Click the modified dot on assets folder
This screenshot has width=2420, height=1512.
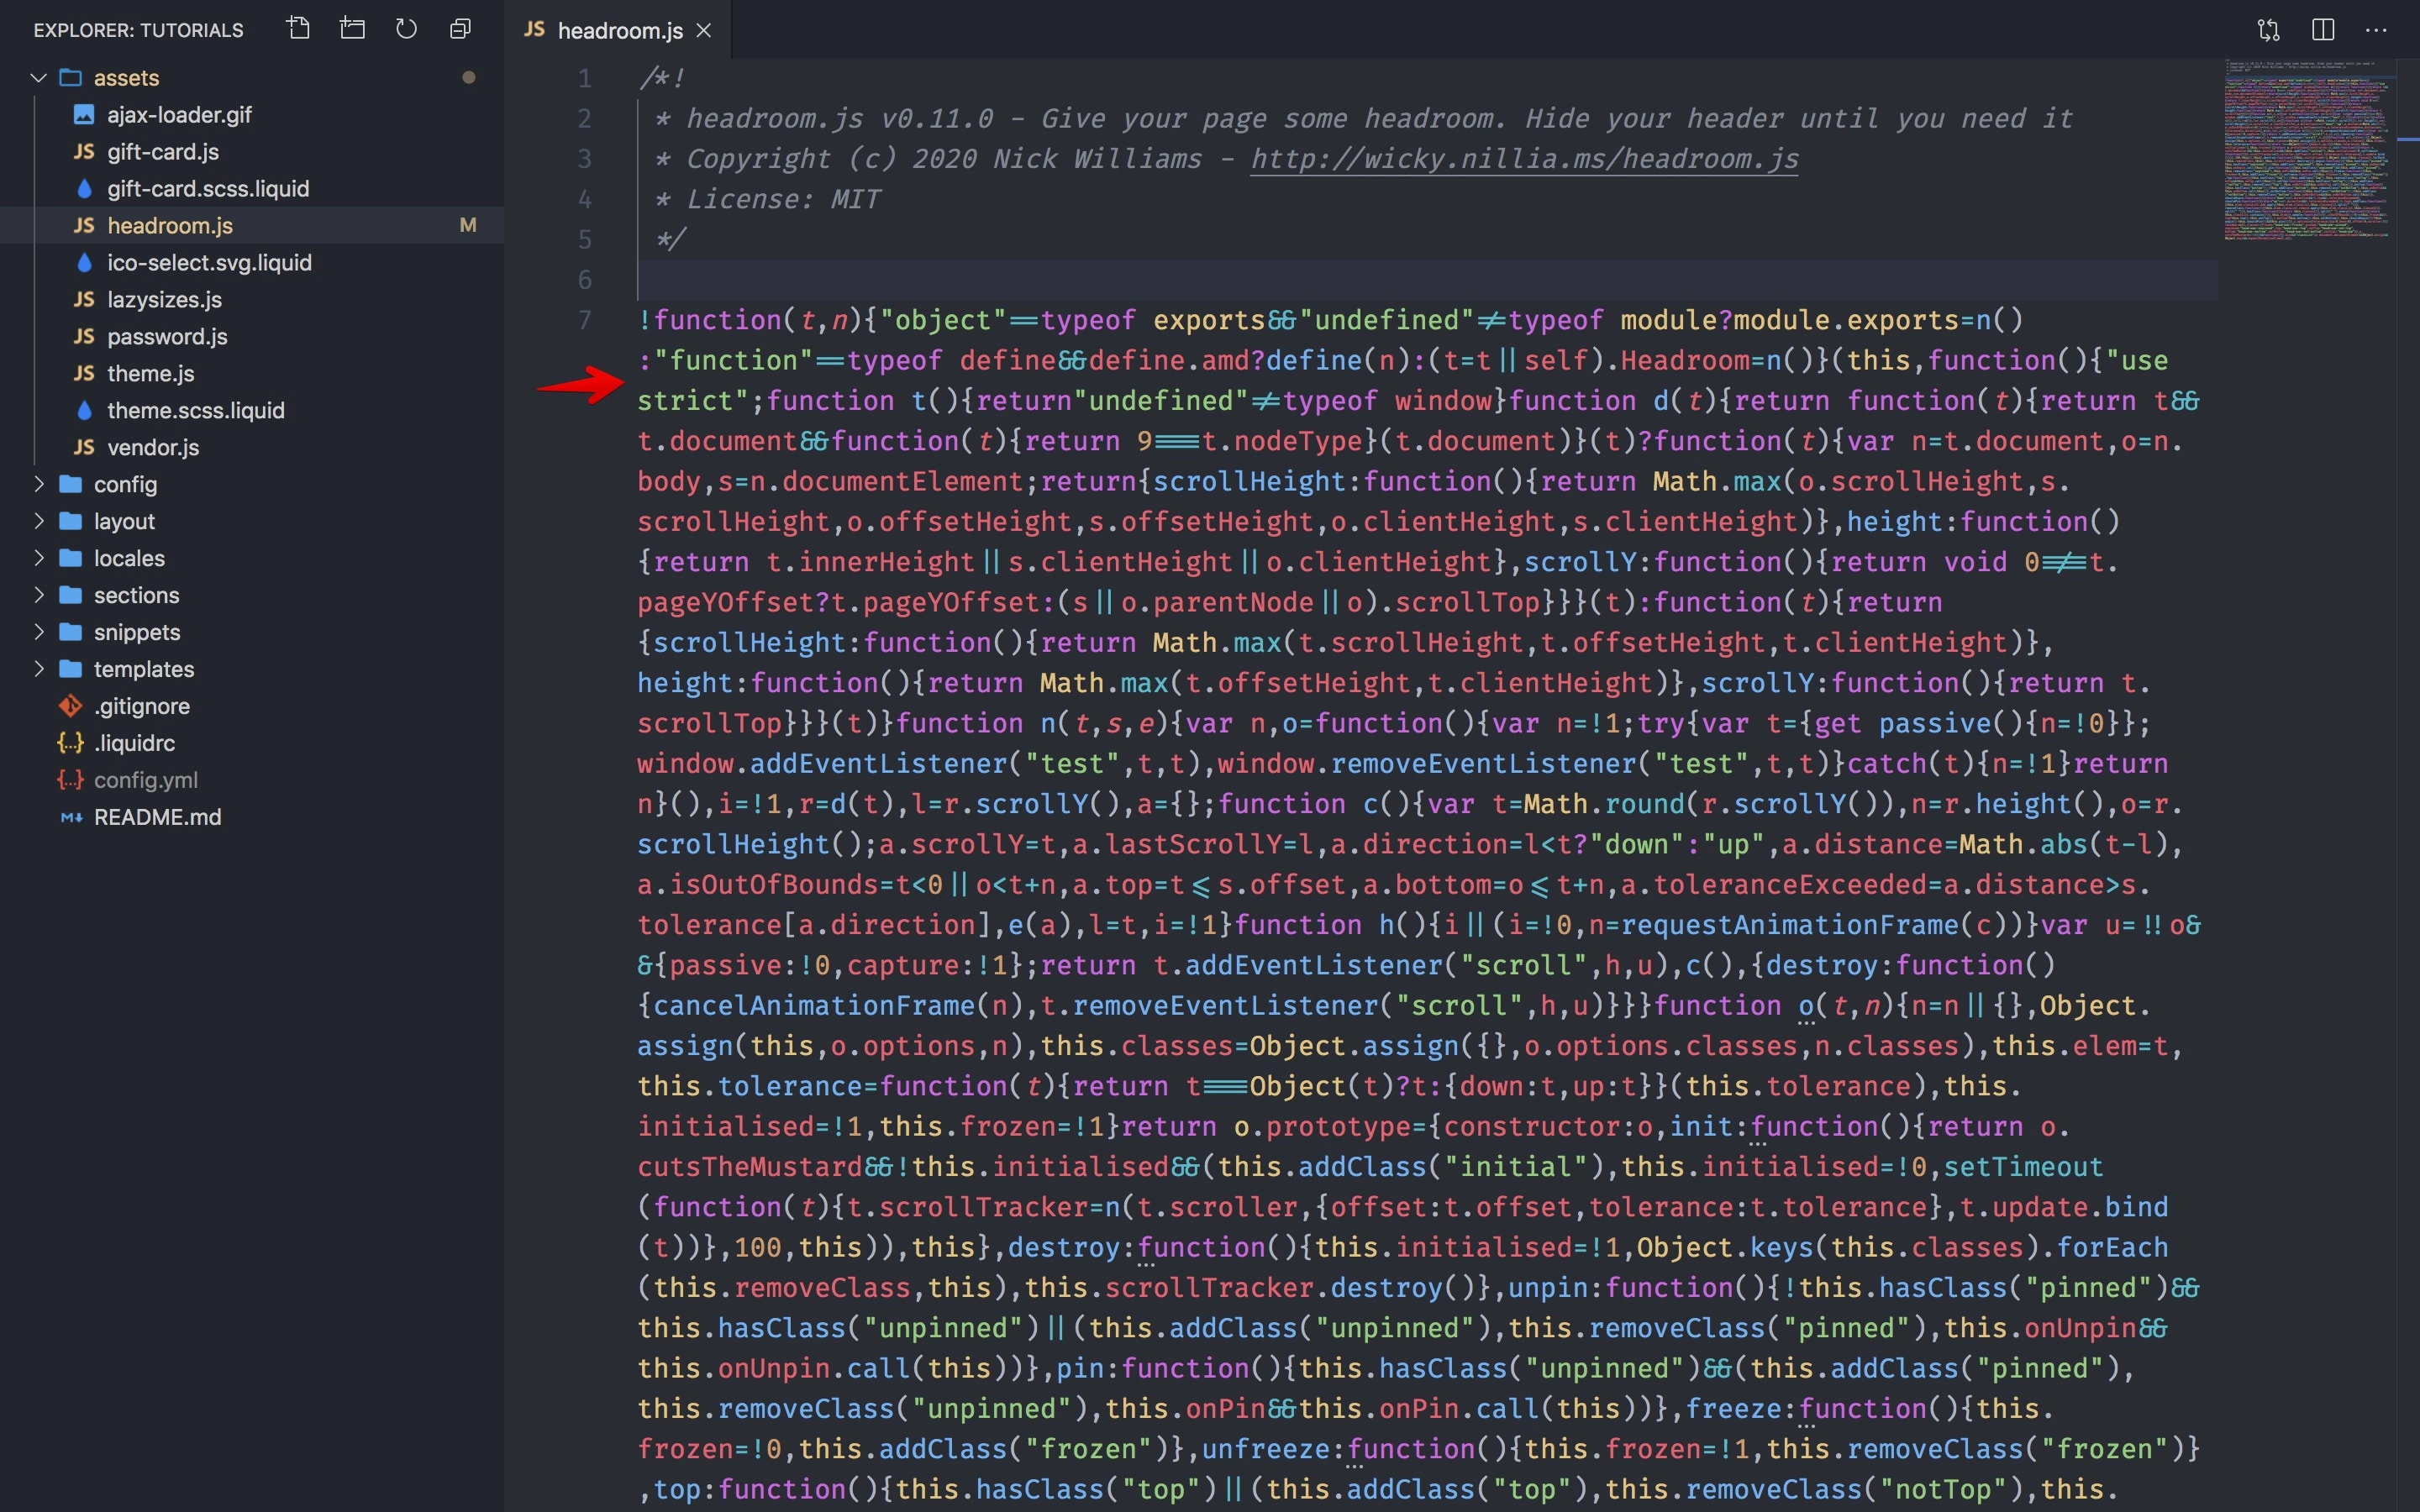pos(468,78)
